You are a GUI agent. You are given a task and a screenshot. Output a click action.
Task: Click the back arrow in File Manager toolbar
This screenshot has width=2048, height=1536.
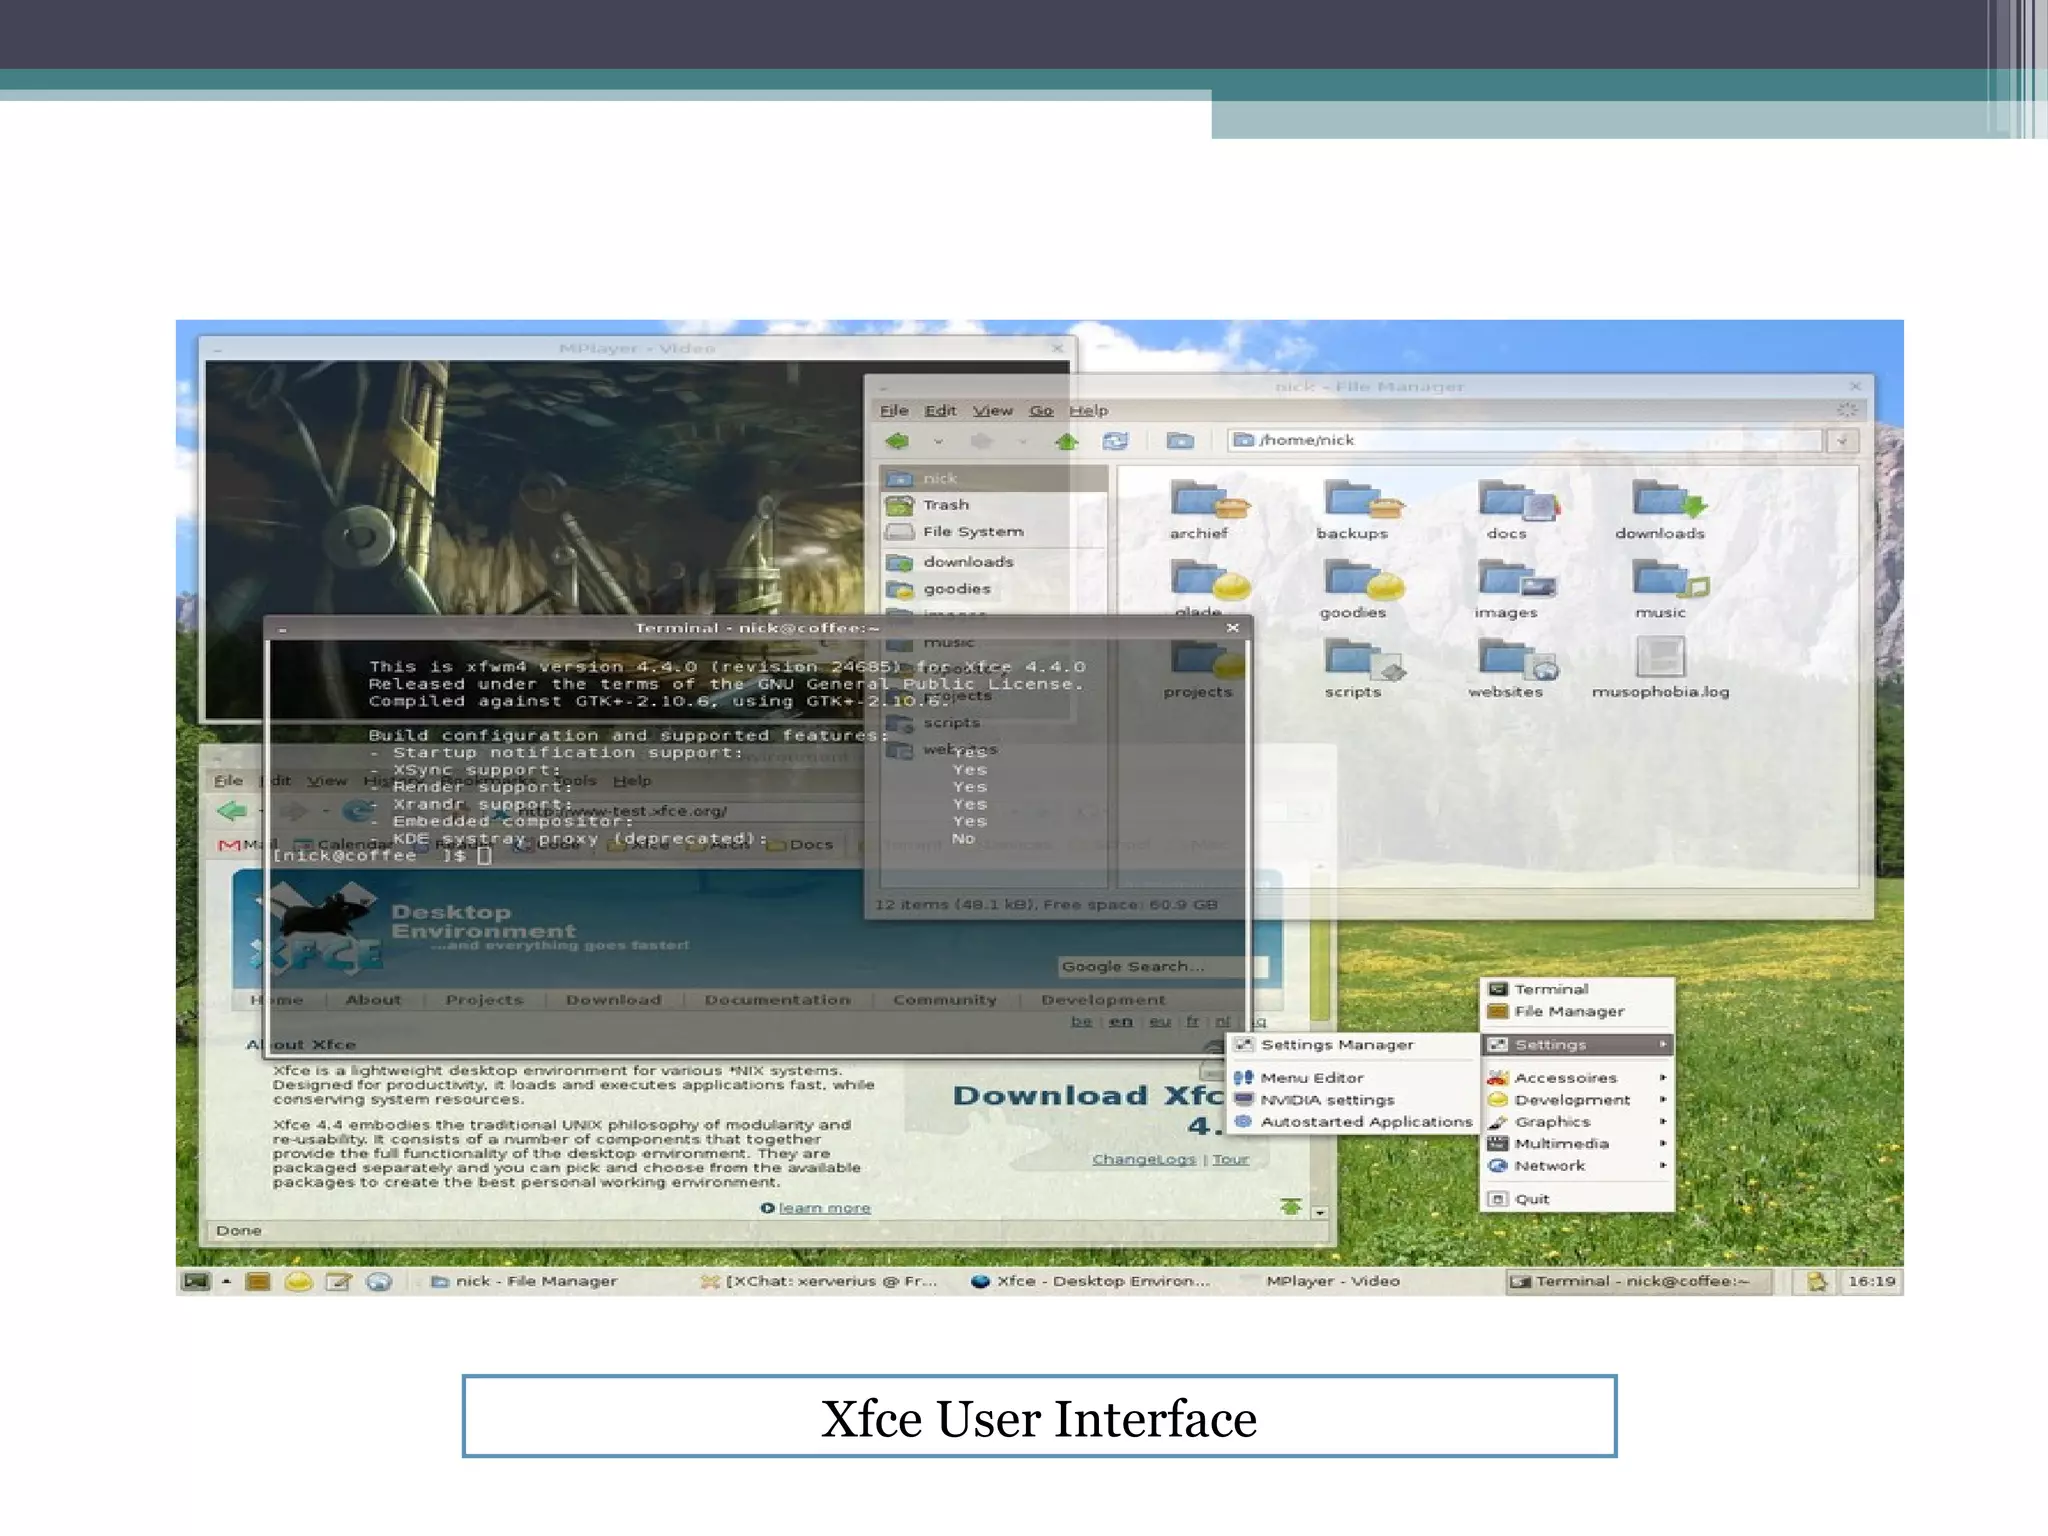tap(897, 441)
